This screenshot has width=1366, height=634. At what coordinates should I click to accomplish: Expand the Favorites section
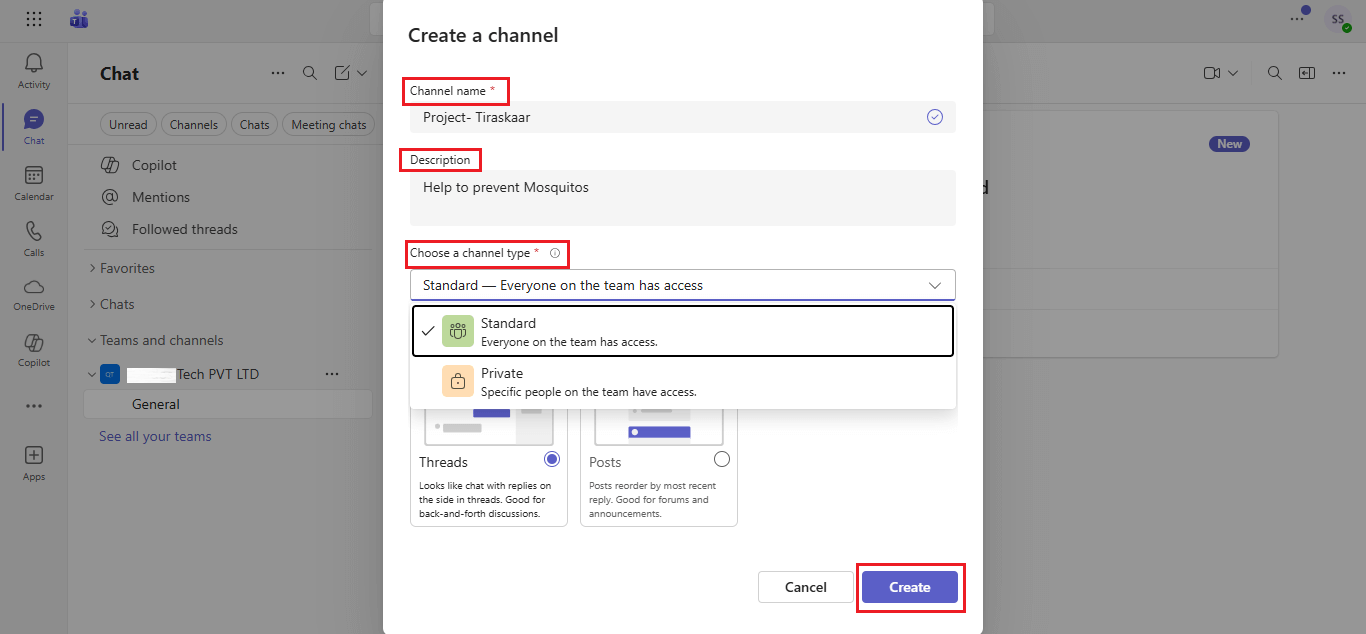tap(127, 268)
